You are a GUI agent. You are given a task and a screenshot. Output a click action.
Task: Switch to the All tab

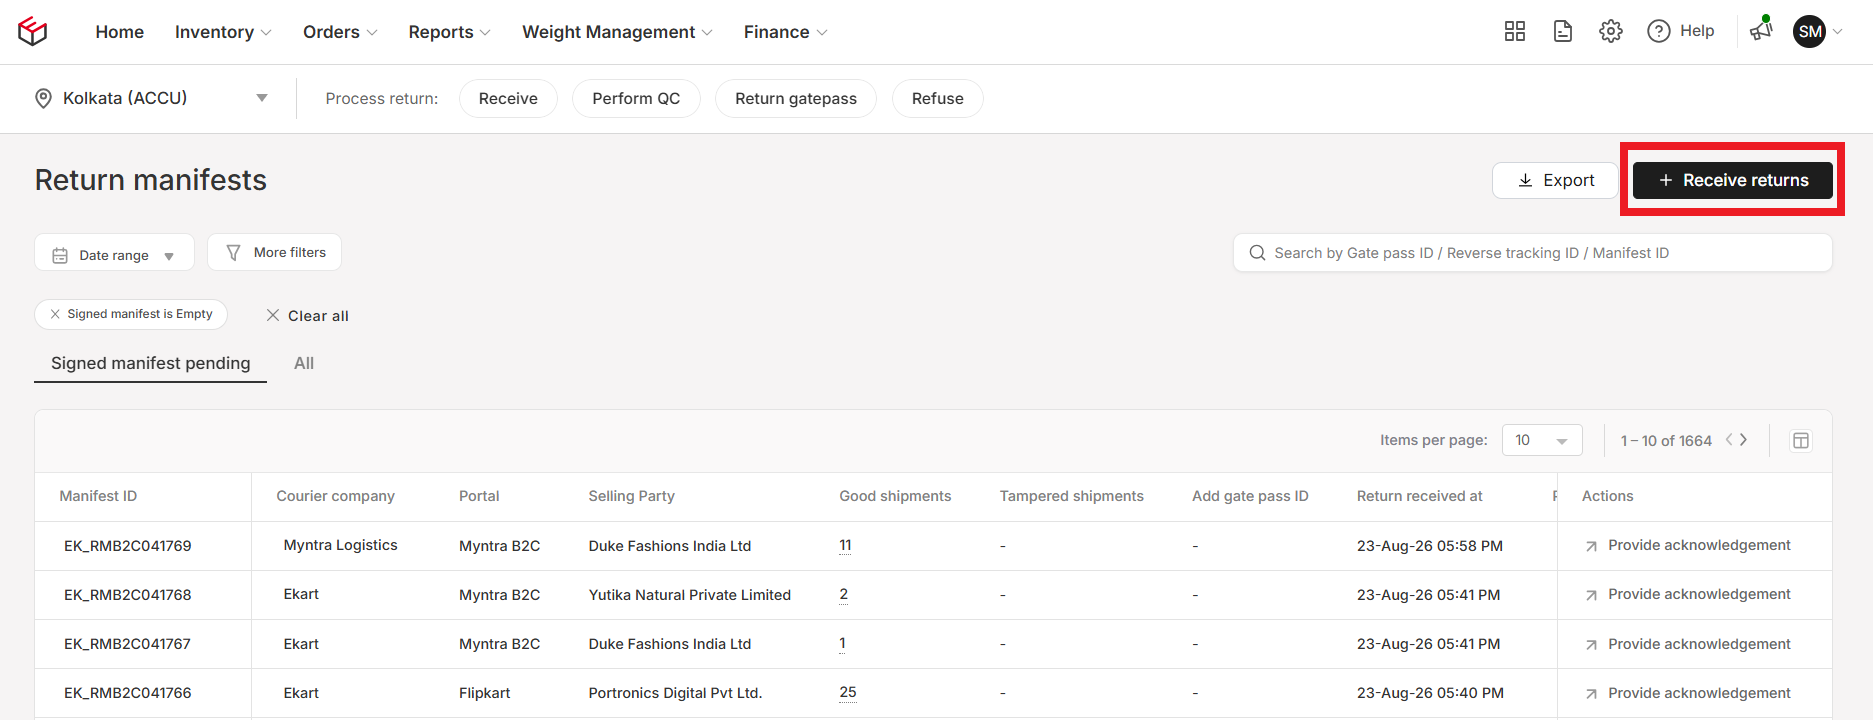point(304,363)
